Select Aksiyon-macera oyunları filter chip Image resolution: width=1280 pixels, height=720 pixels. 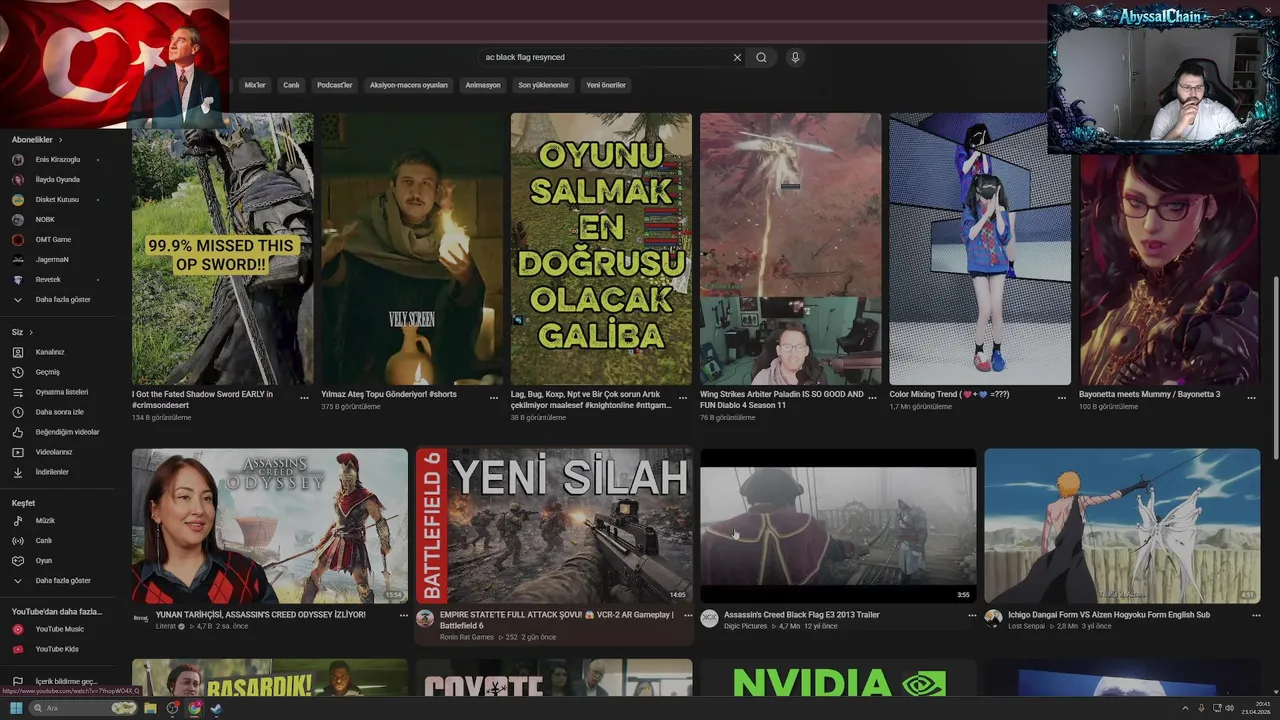coord(409,85)
